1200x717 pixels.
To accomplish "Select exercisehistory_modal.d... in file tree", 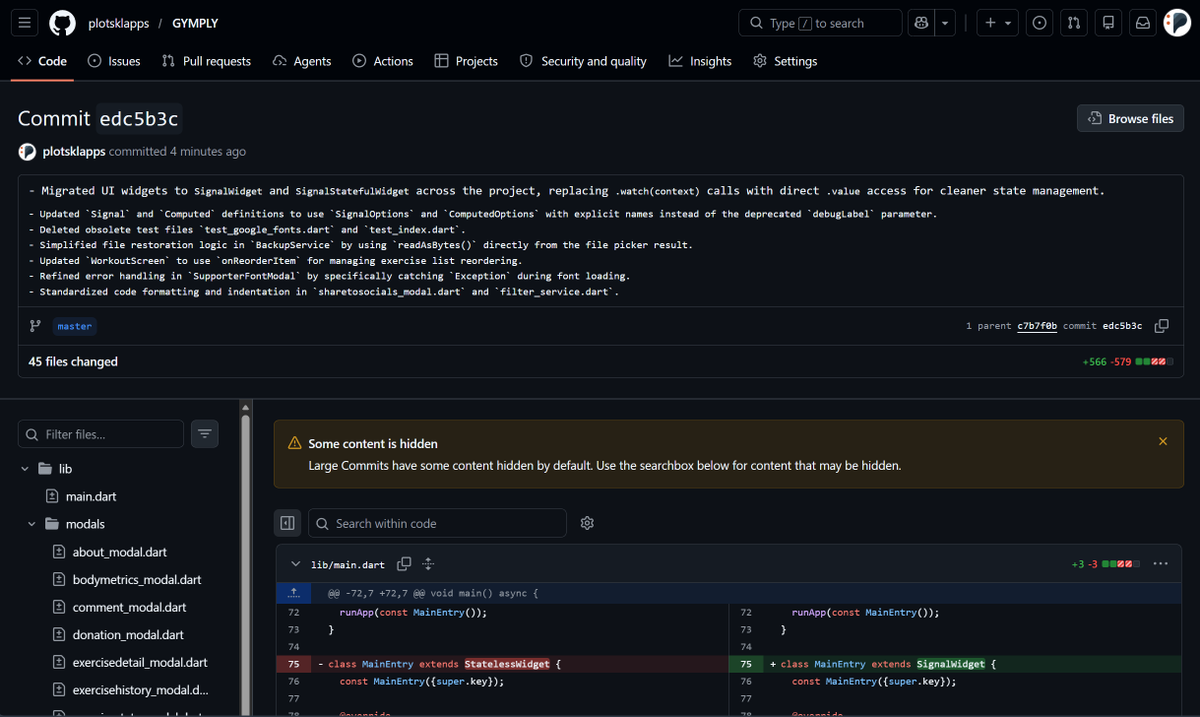I will pos(141,690).
